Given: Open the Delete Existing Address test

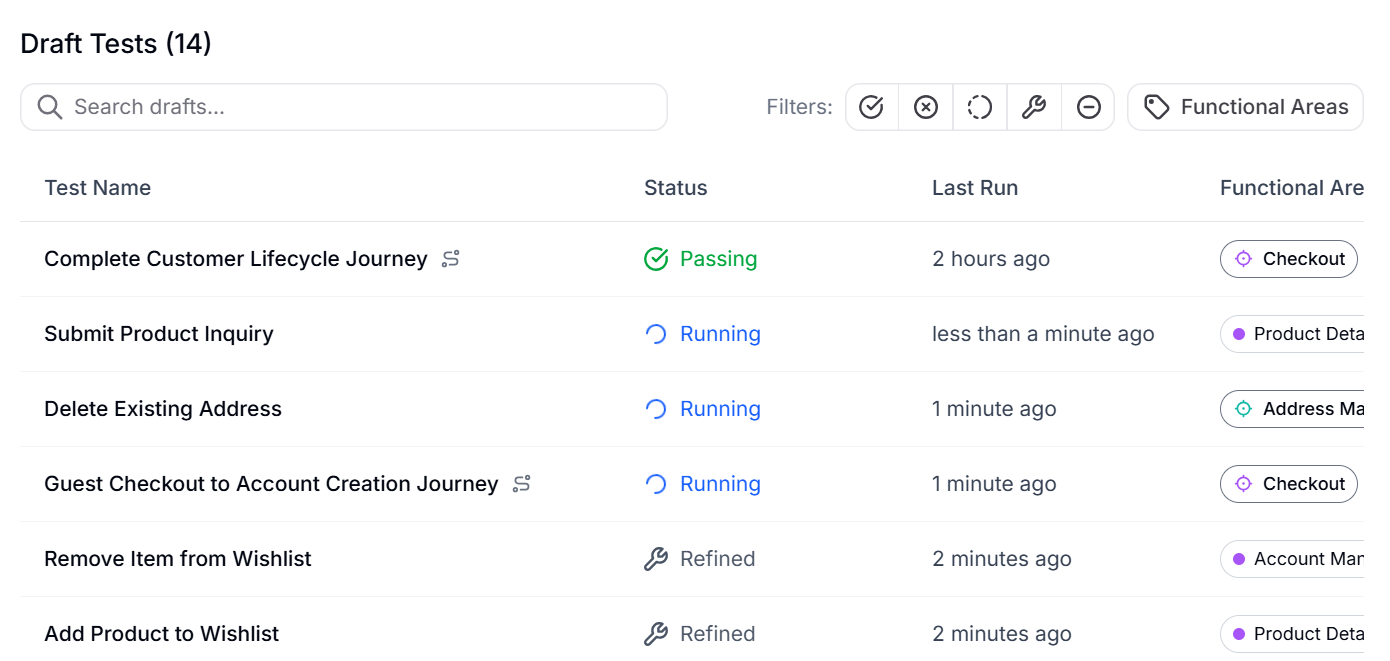Looking at the screenshot, I should pos(163,409).
